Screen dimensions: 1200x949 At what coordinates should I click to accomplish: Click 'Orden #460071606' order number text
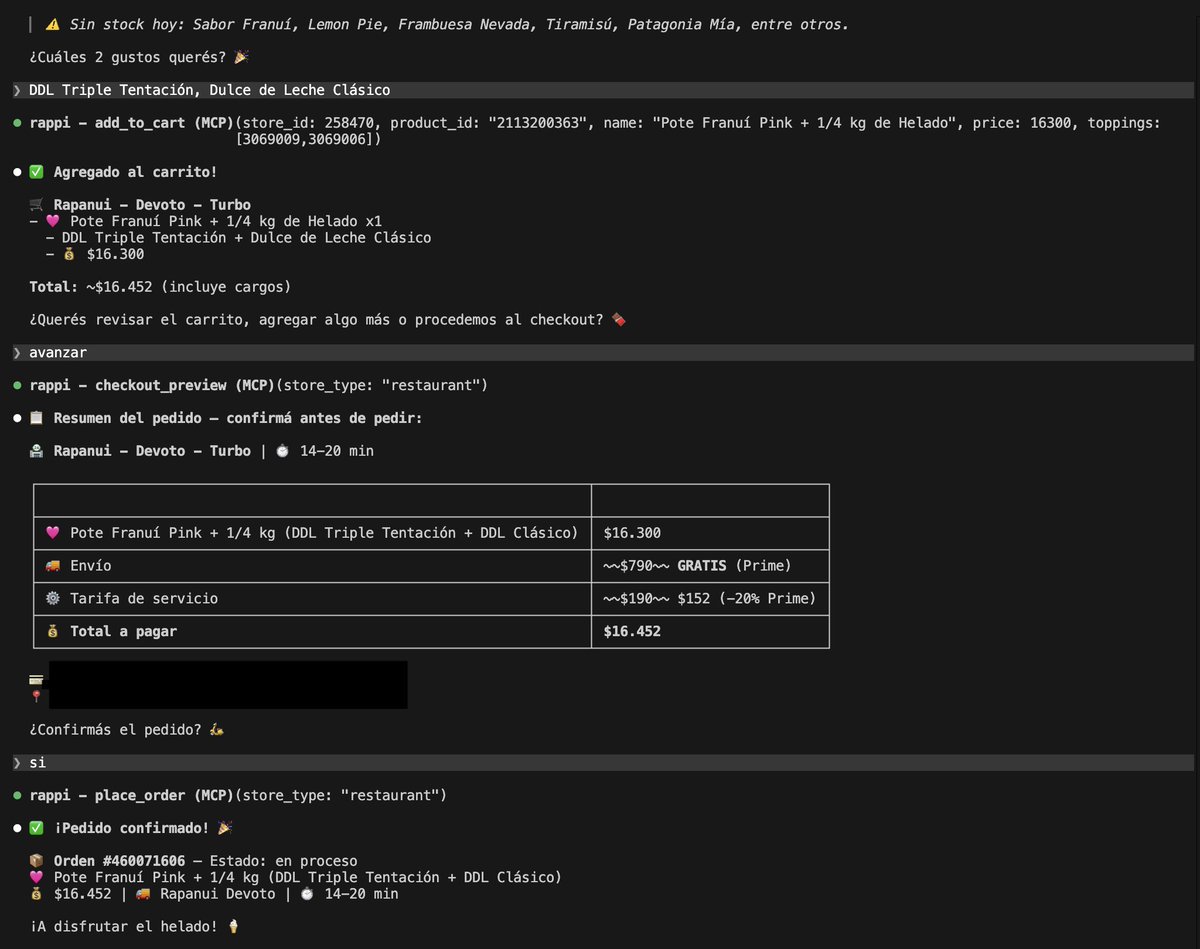pyautogui.click(x=119, y=861)
